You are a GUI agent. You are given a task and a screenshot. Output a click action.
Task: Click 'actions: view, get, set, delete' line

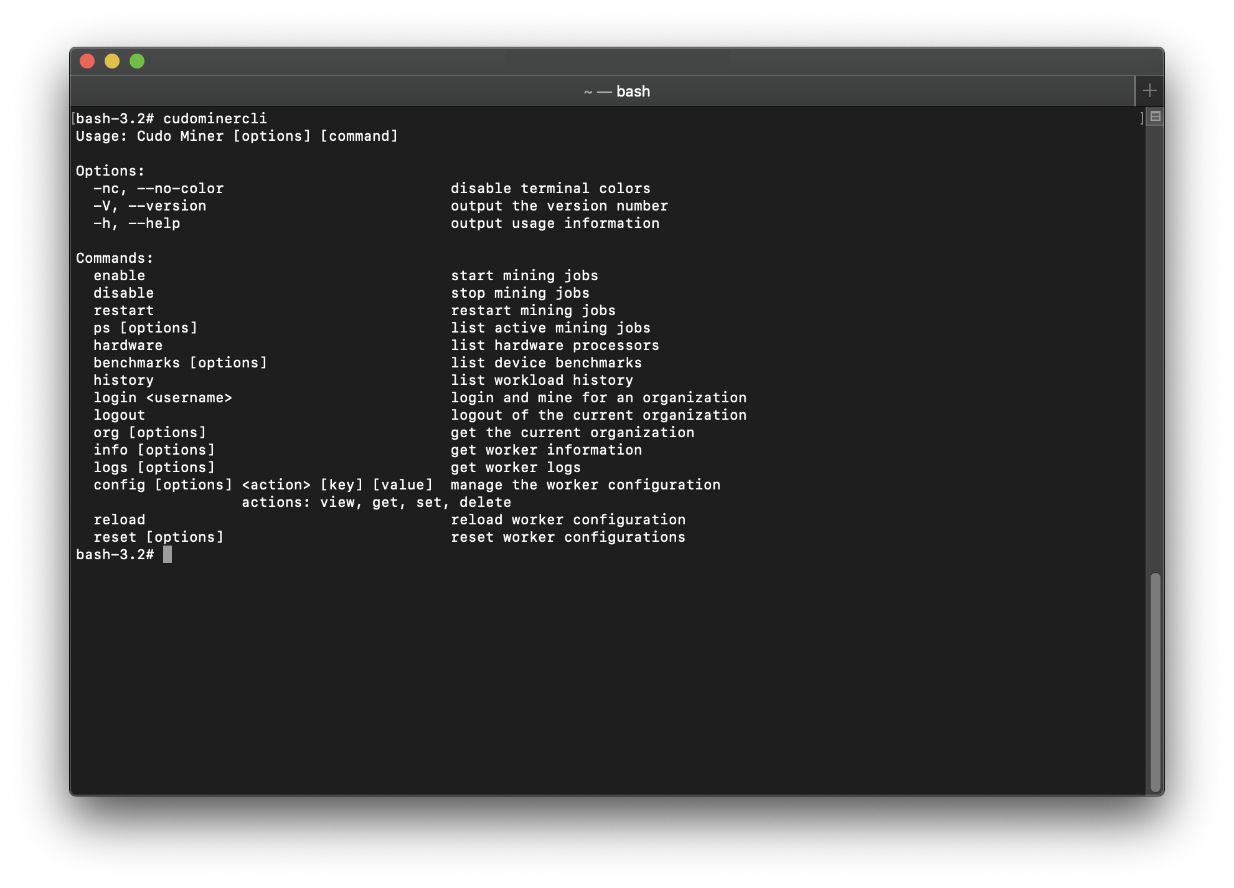click(376, 502)
